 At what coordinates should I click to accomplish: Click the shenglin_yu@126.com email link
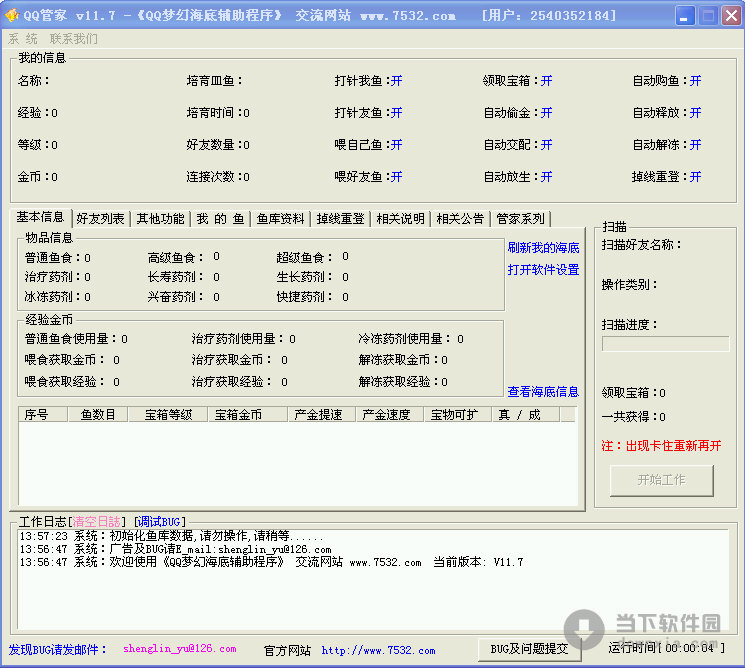180,649
